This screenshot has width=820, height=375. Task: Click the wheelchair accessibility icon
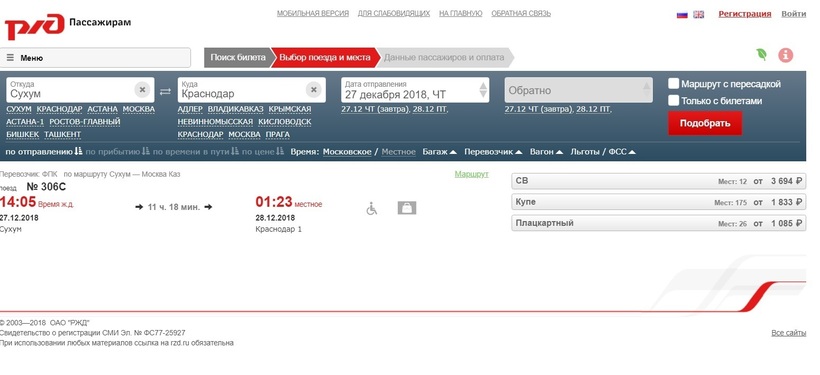(x=371, y=208)
